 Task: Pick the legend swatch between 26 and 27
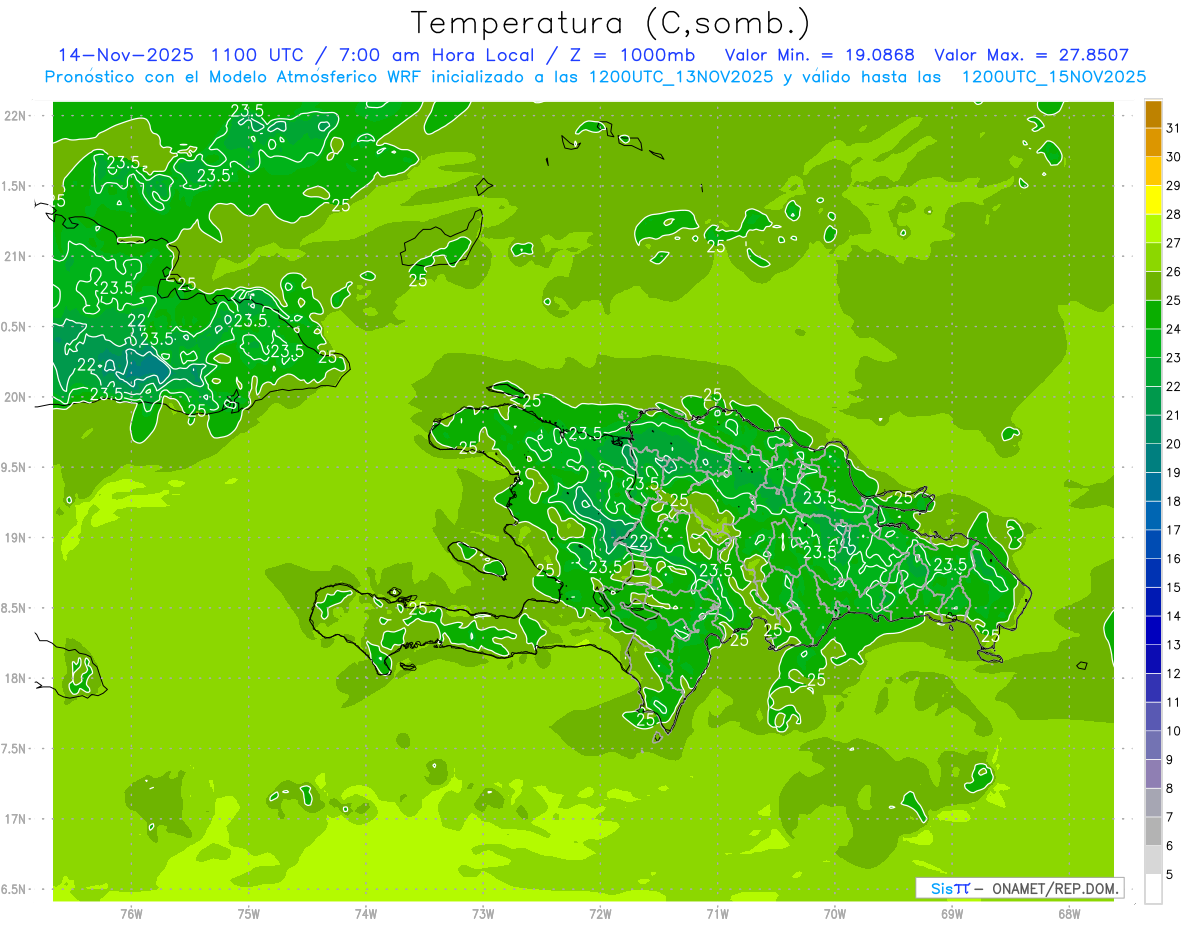(1153, 257)
